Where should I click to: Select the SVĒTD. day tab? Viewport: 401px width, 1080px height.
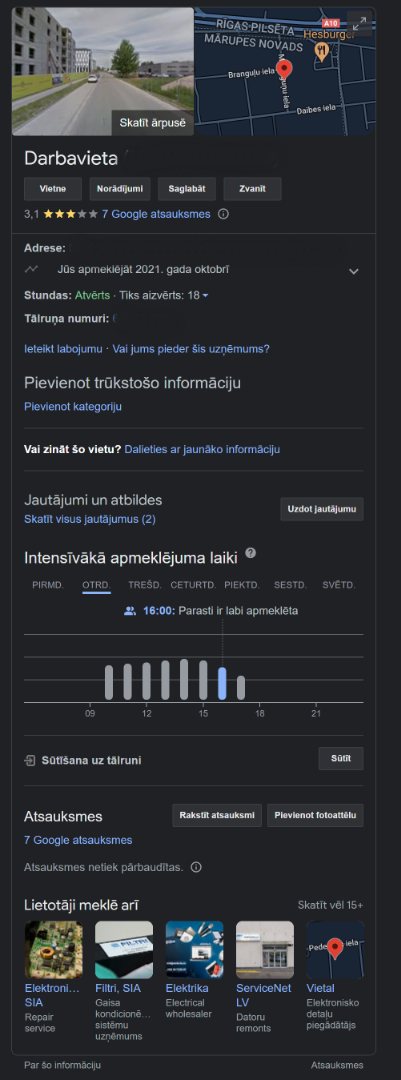tap(339, 585)
